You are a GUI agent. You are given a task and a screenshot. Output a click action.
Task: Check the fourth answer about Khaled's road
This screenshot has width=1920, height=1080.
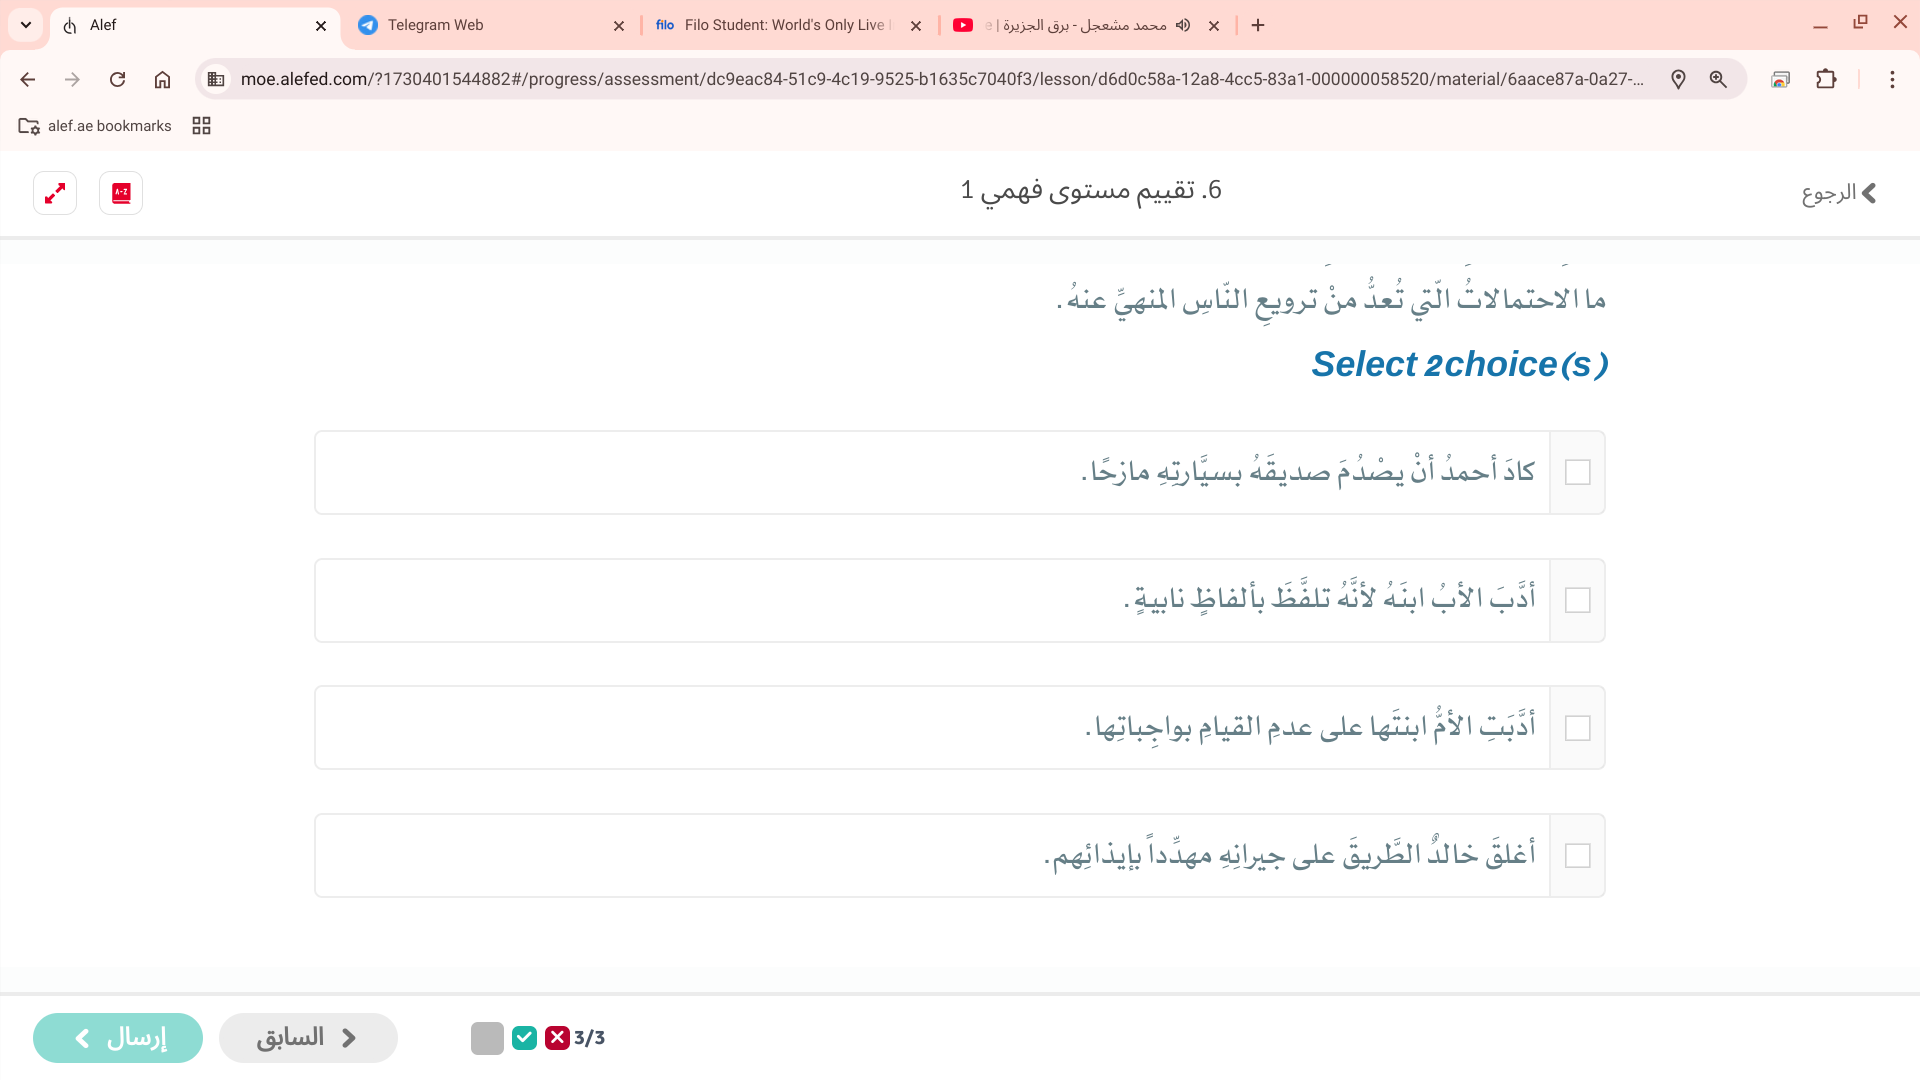[1577, 856]
